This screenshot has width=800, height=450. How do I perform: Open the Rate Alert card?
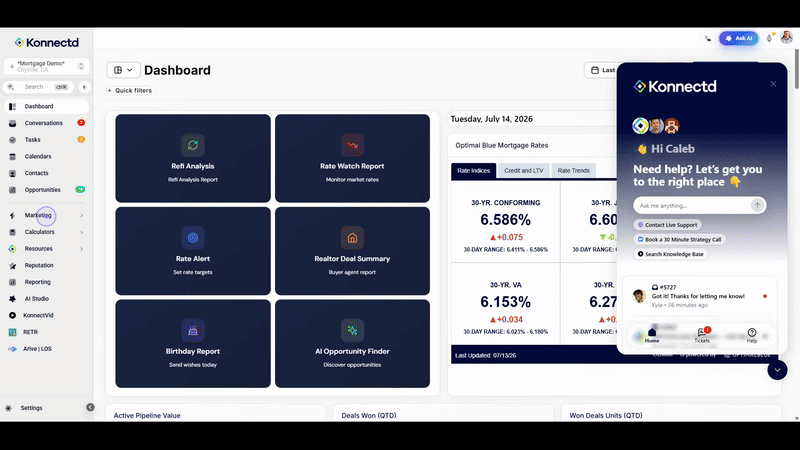tap(193, 251)
